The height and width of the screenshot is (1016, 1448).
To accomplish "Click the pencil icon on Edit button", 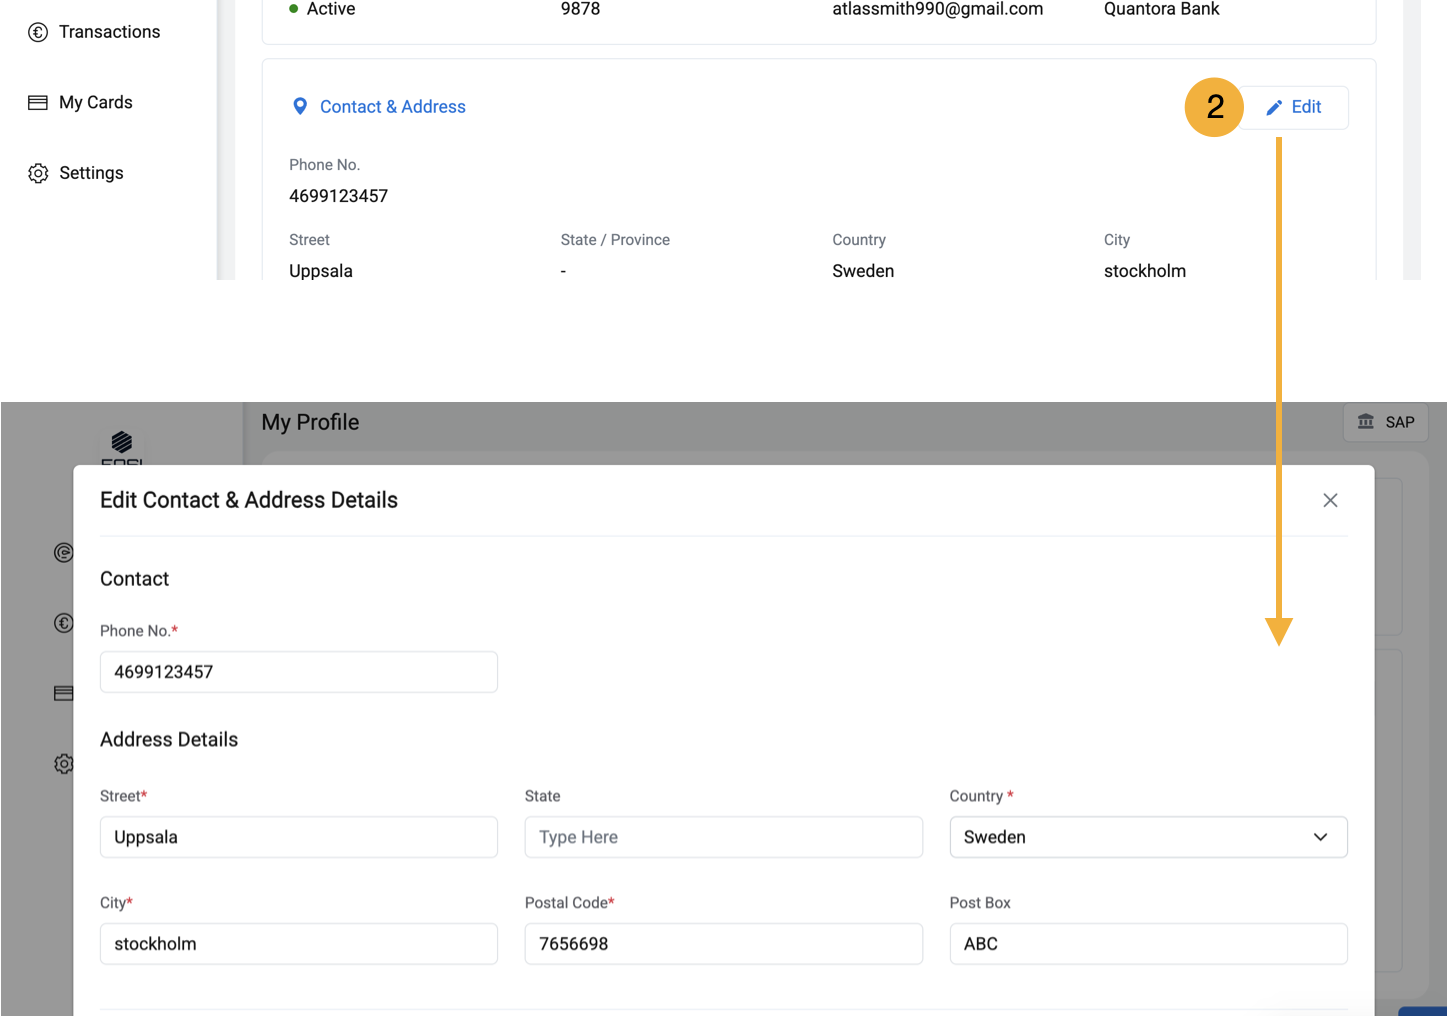I will click(1274, 108).
